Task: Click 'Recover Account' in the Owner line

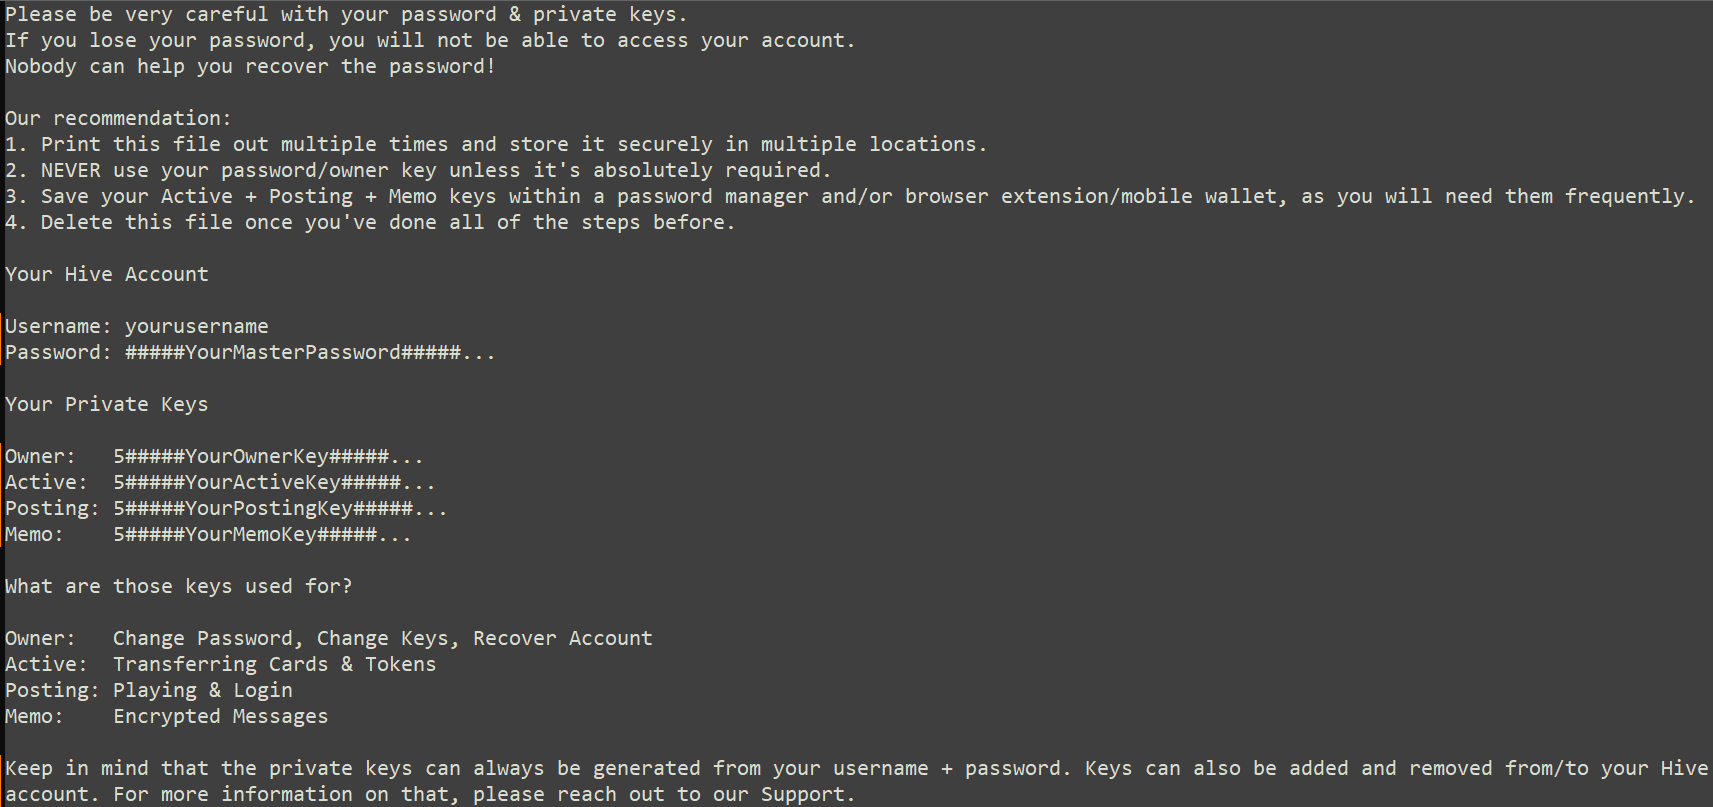Action: pos(563,639)
